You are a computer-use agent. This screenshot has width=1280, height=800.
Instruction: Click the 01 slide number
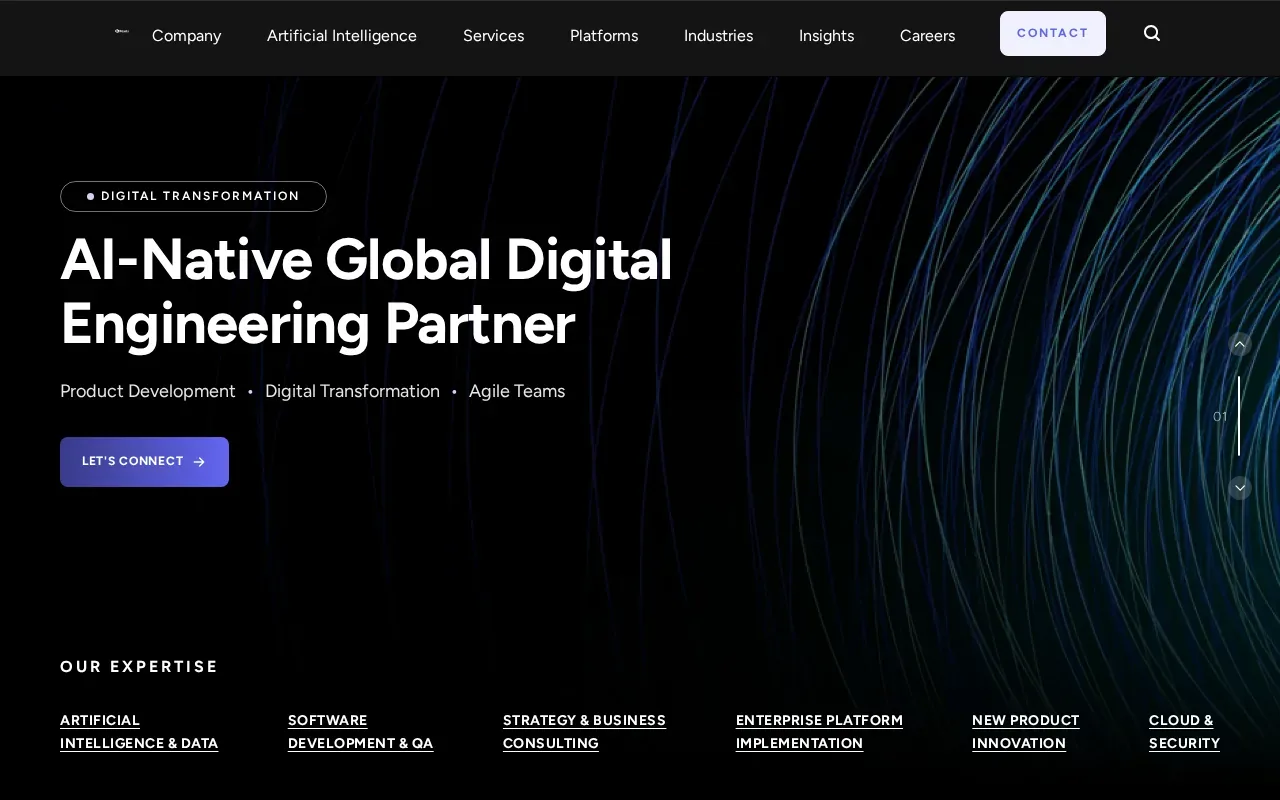(x=1220, y=417)
